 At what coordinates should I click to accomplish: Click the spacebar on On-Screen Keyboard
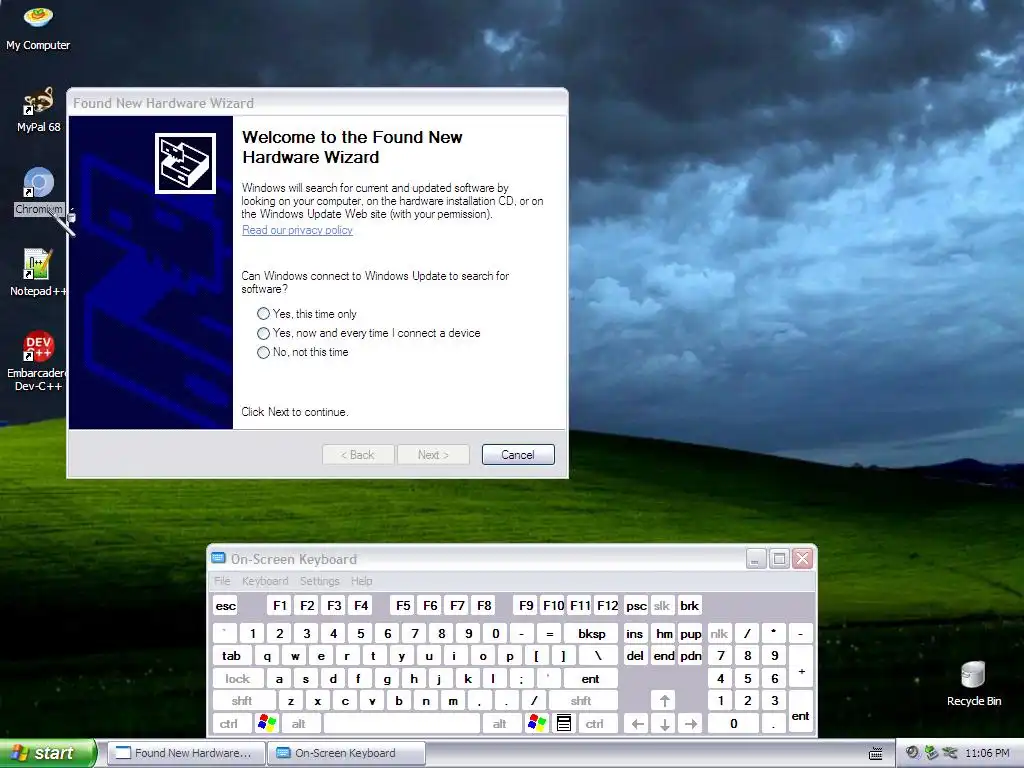click(401, 724)
